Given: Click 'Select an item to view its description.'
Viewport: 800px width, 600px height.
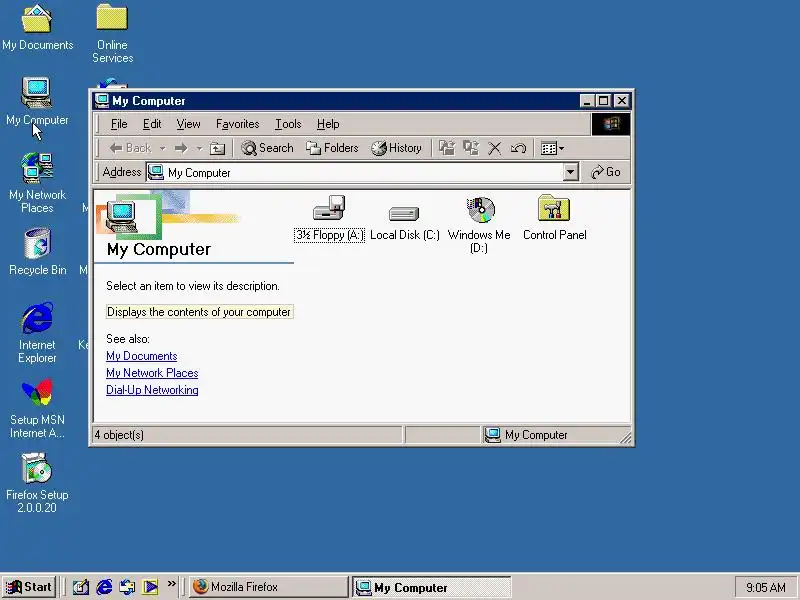Looking at the screenshot, I should 193,286.
